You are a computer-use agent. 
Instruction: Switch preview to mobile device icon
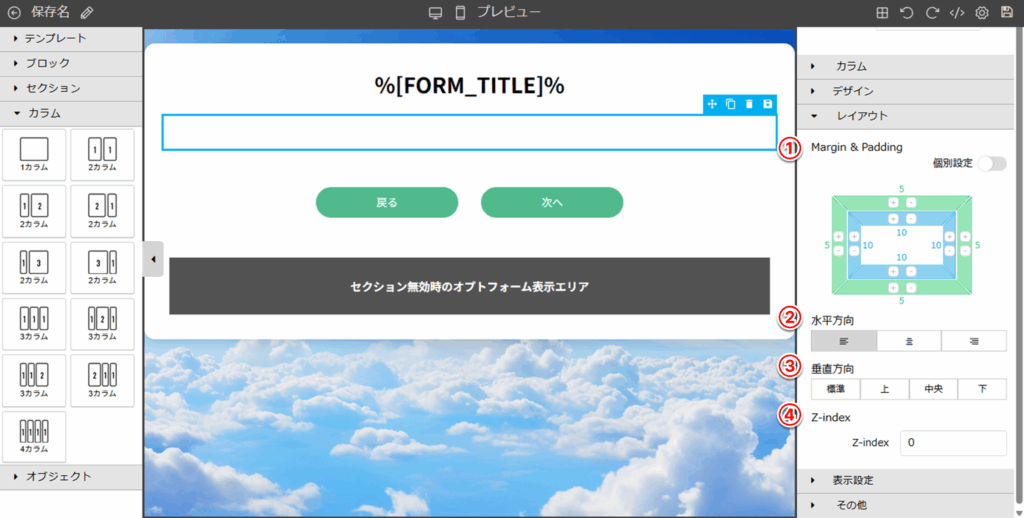(461, 13)
